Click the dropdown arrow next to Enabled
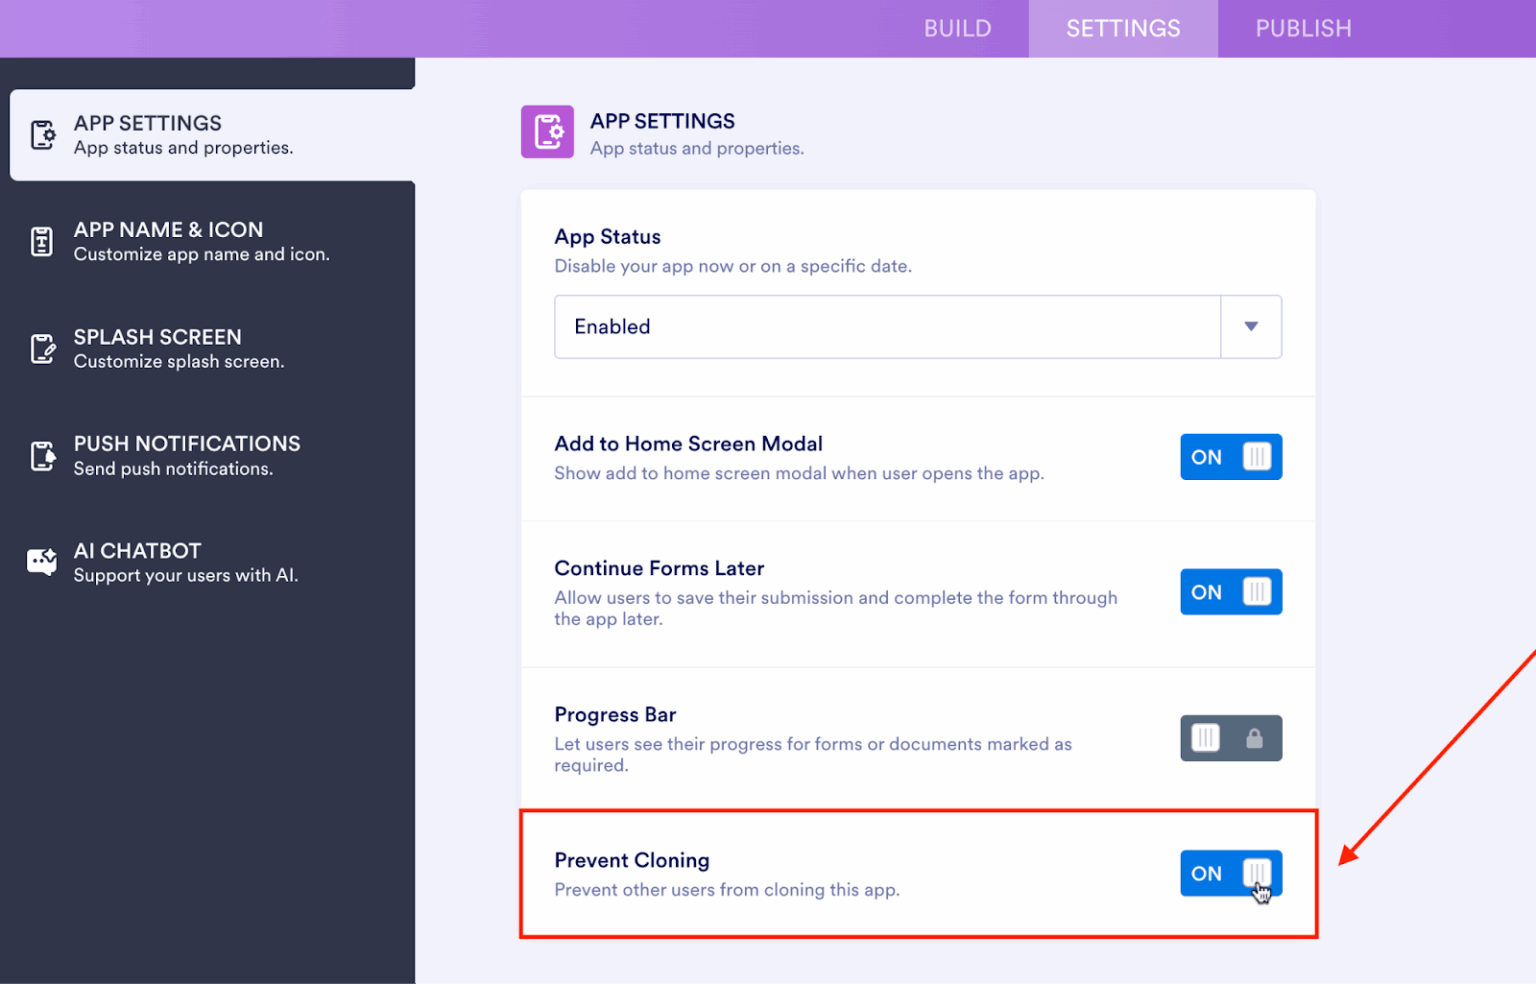Viewport: 1536px width, 984px height. click(x=1251, y=326)
